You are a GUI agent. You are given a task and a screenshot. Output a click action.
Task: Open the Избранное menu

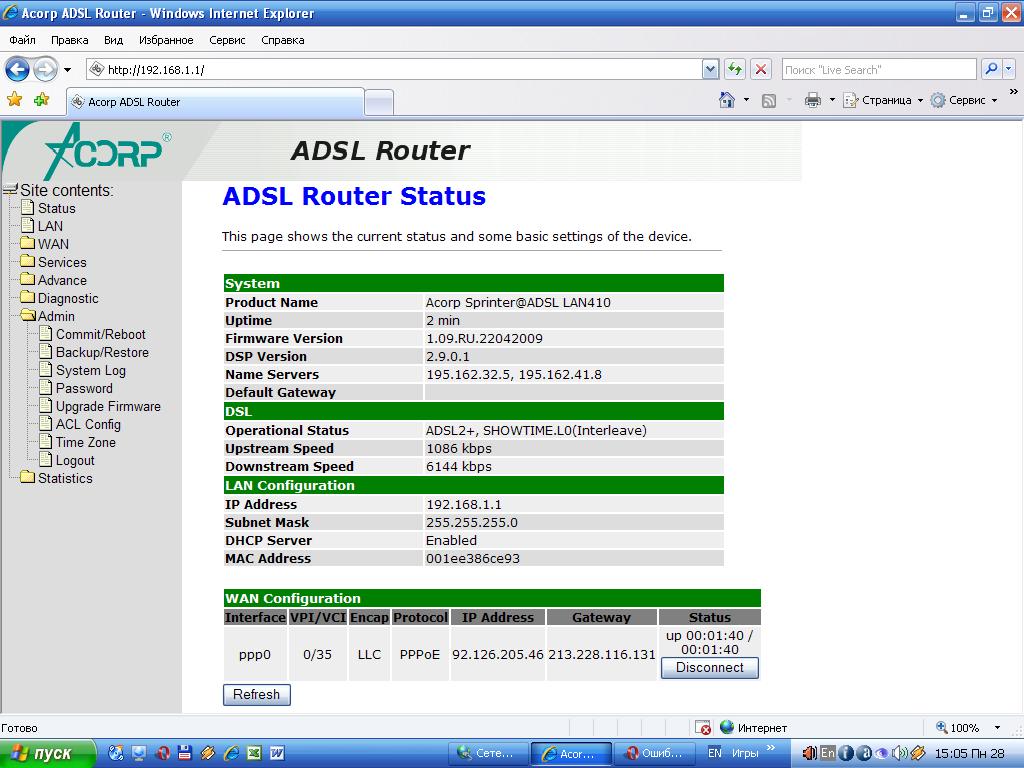tap(166, 40)
